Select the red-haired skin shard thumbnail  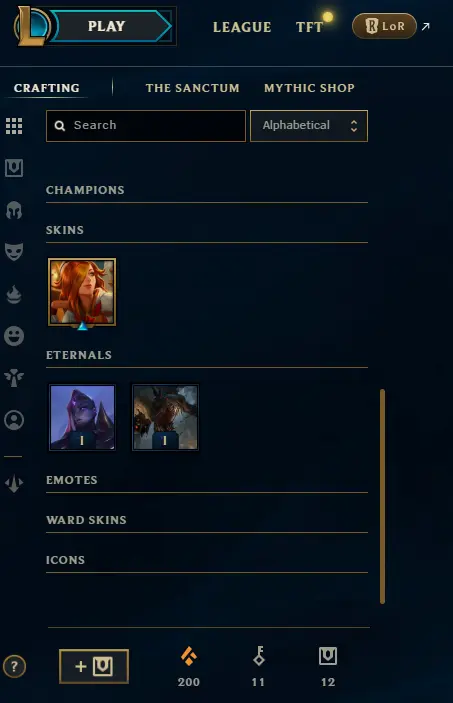tap(82, 292)
